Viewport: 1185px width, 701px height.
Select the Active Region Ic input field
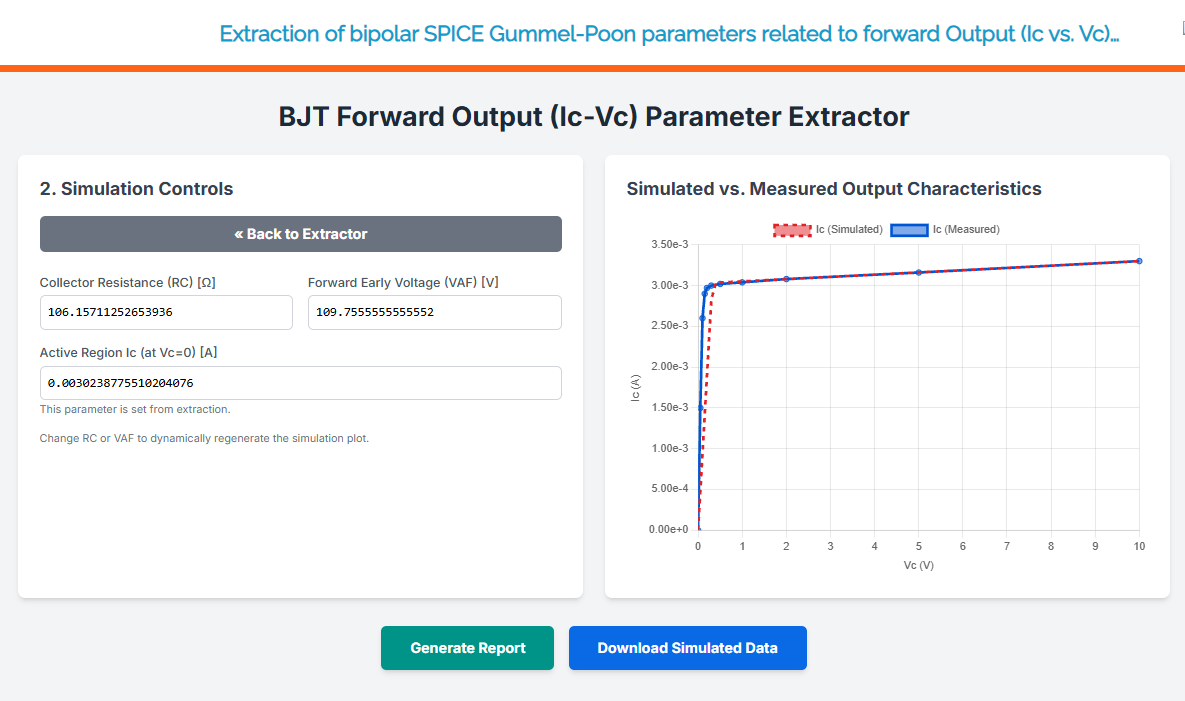point(300,383)
